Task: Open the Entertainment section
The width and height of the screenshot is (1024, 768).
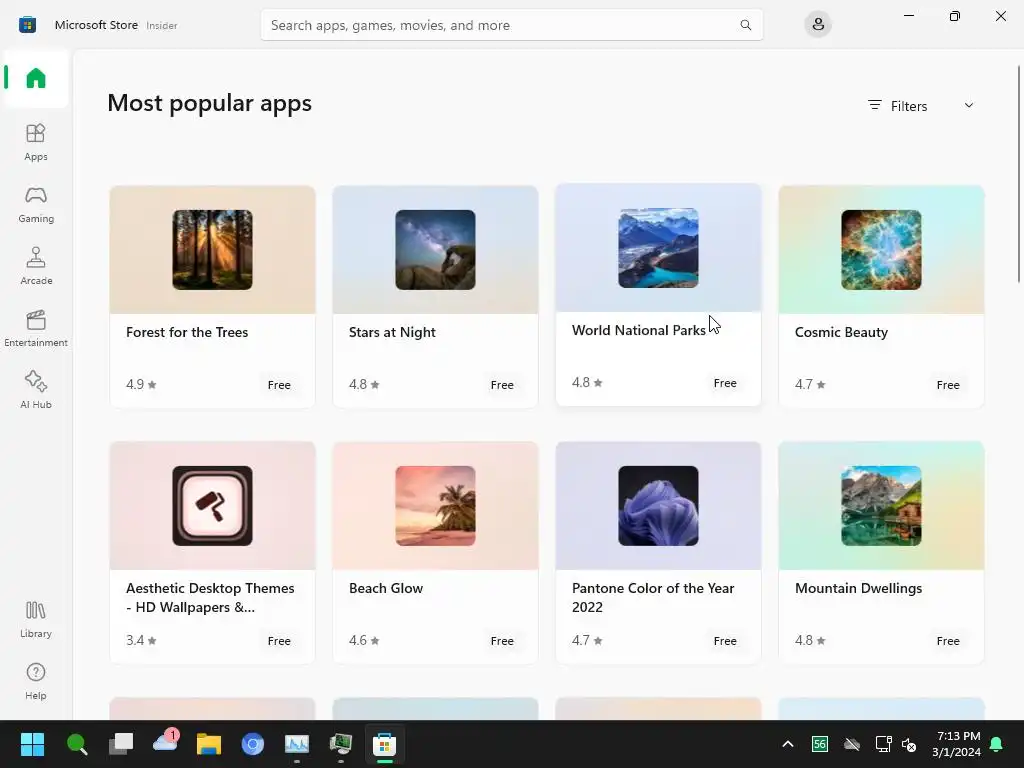Action: tap(36, 328)
